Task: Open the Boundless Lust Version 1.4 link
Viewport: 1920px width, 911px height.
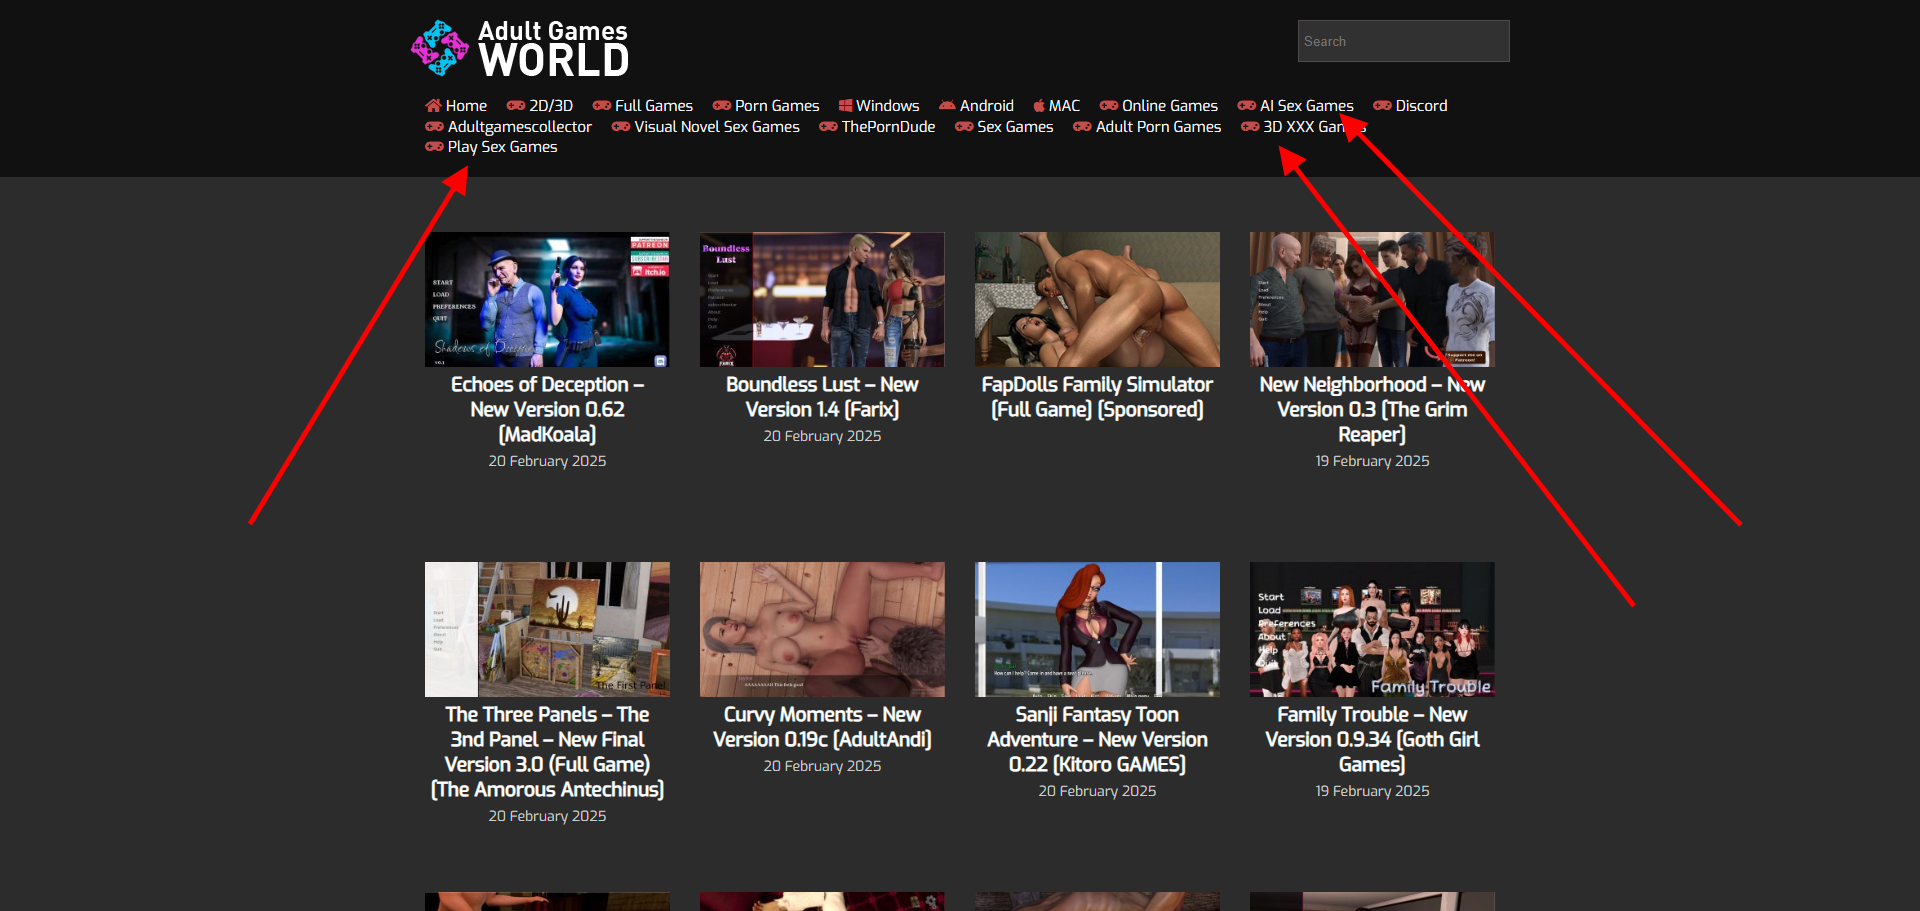Action: pos(822,397)
